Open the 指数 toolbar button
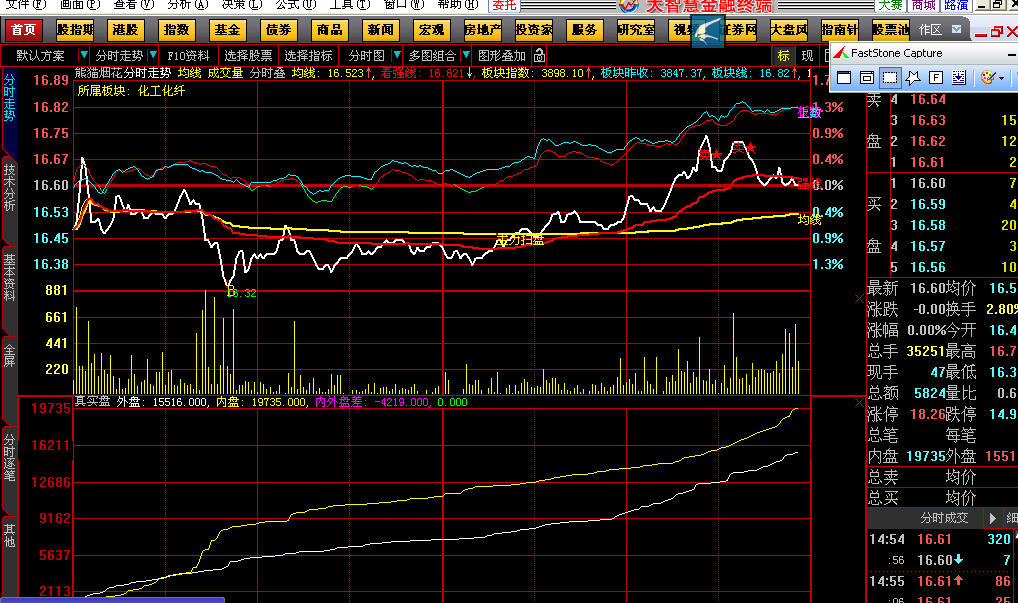This screenshot has height=603, width=1018. click(x=177, y=30)
